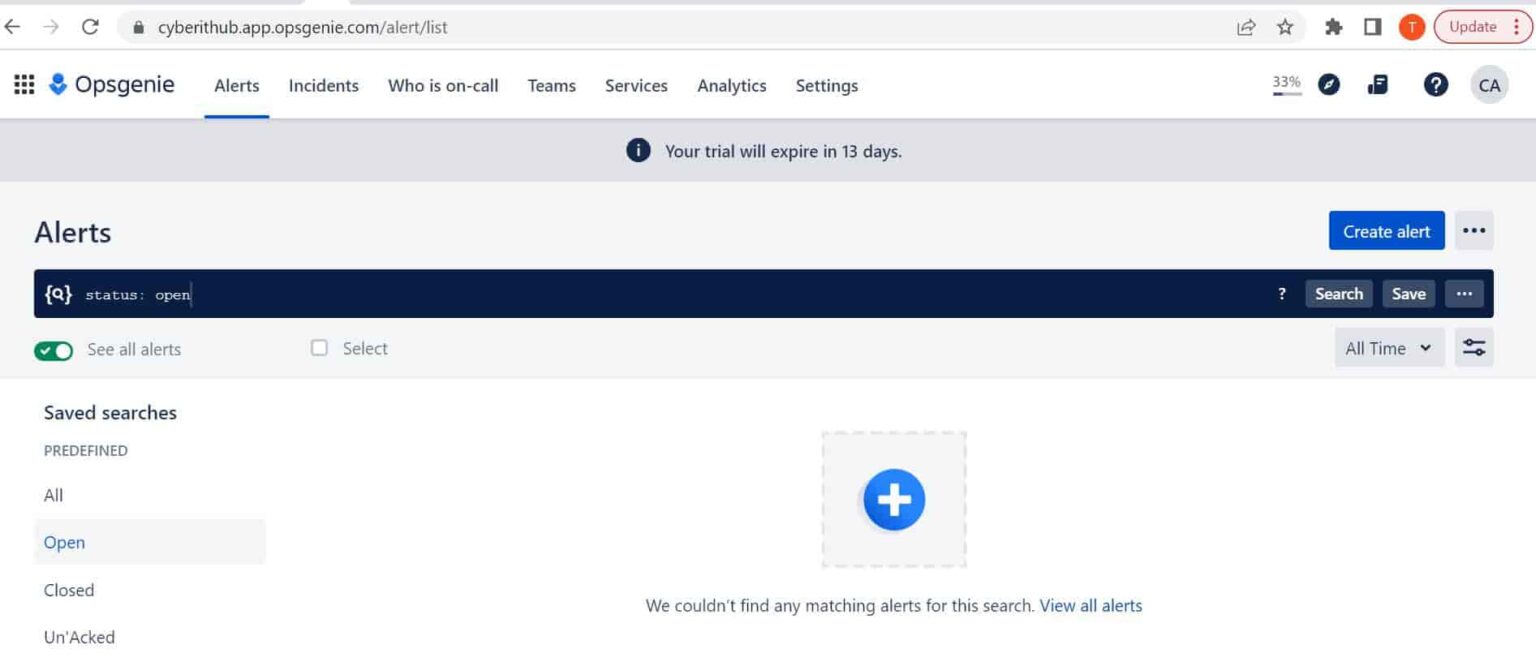Open the announcements feed icon
Screen dimensions: 1536x666
point(1377,84)
